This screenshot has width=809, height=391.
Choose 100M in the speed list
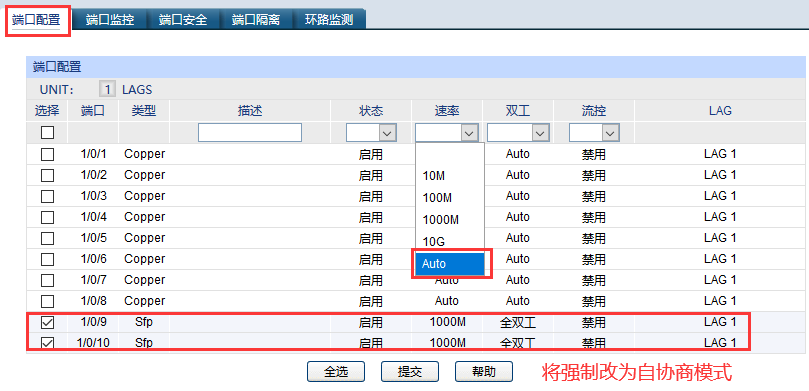(449, 198)
